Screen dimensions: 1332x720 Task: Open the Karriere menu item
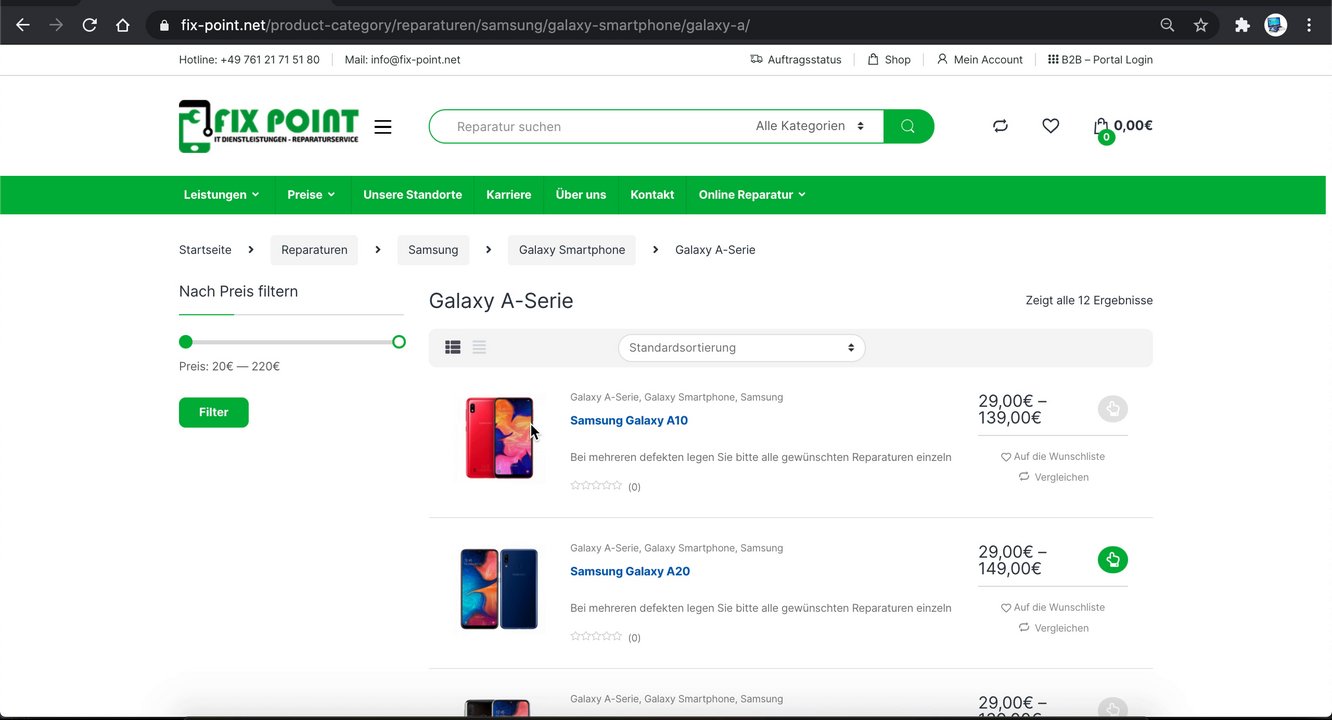pos(508,195)
